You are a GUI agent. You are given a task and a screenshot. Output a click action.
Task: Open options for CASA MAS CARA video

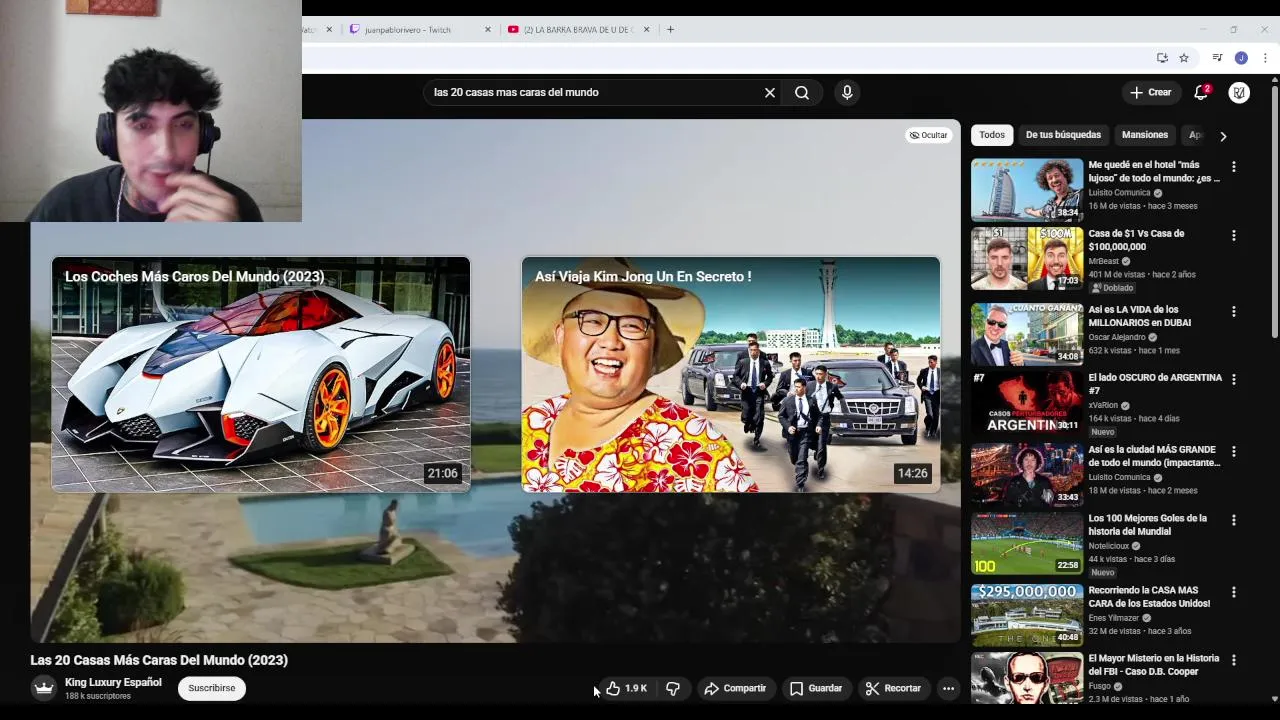[x=1234, y=592]
